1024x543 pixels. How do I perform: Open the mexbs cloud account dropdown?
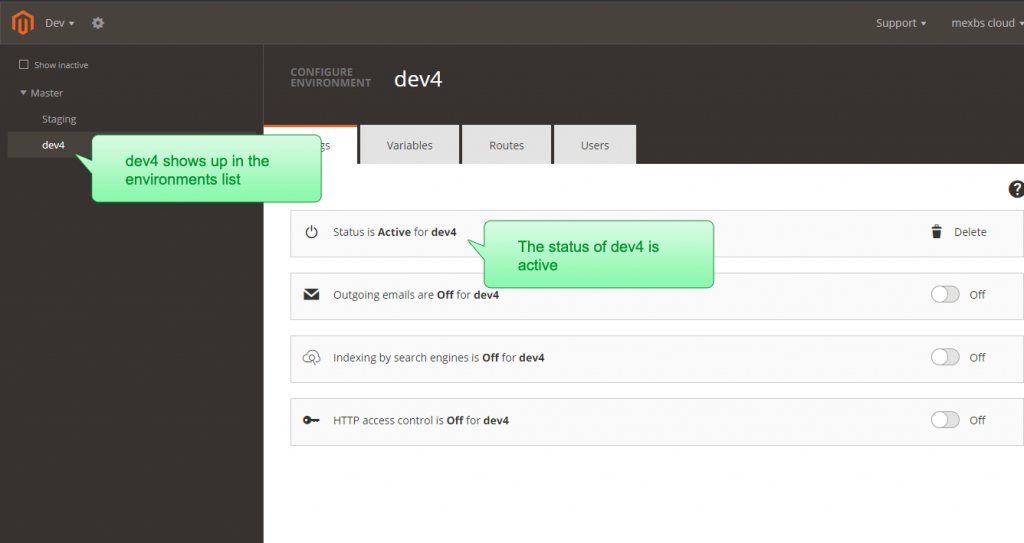click(987, 23)
